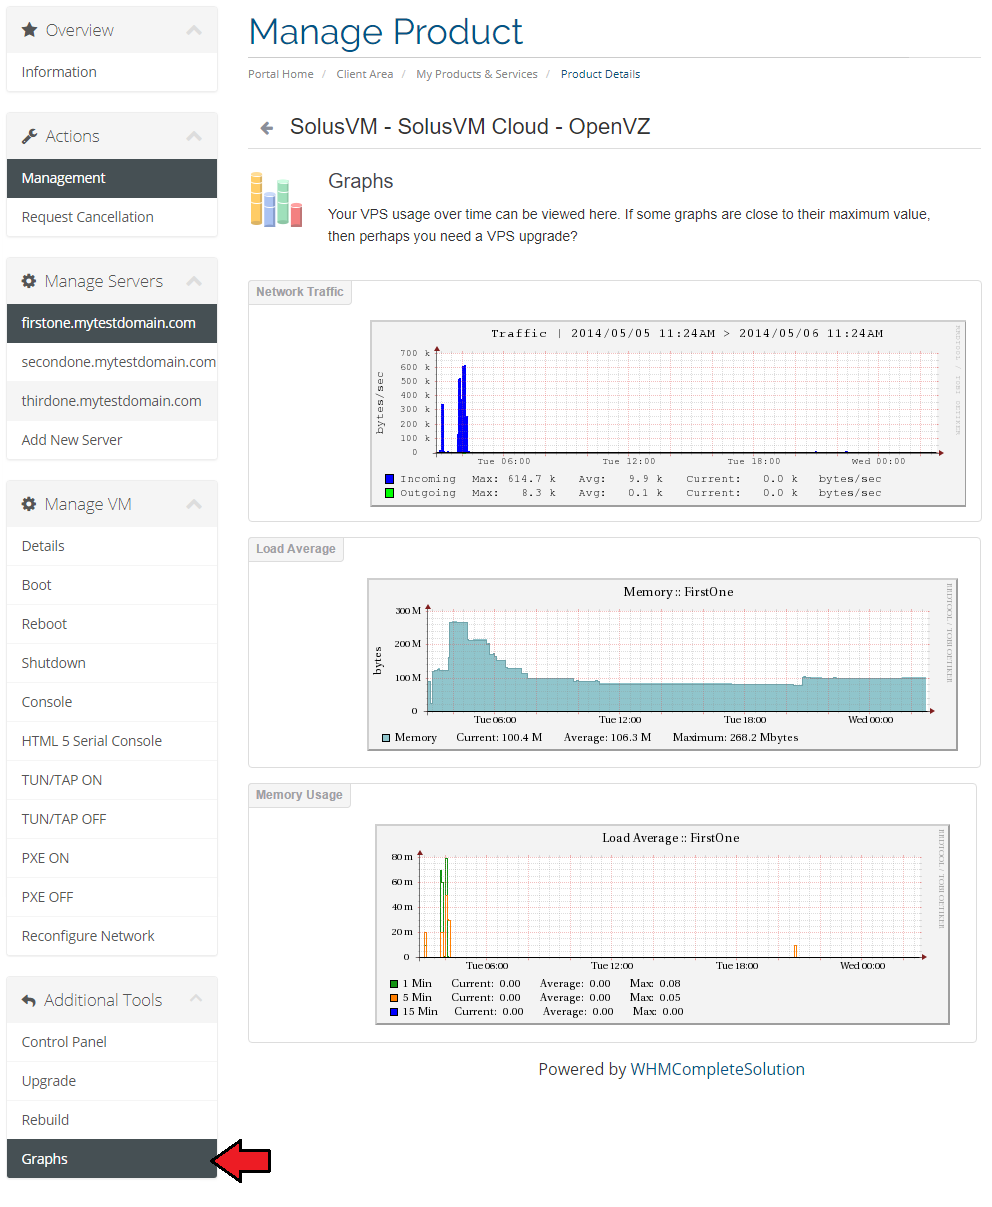This screenshot has height=1207, width=992.
Task: Click Add New Server
Action: [112, 440]
